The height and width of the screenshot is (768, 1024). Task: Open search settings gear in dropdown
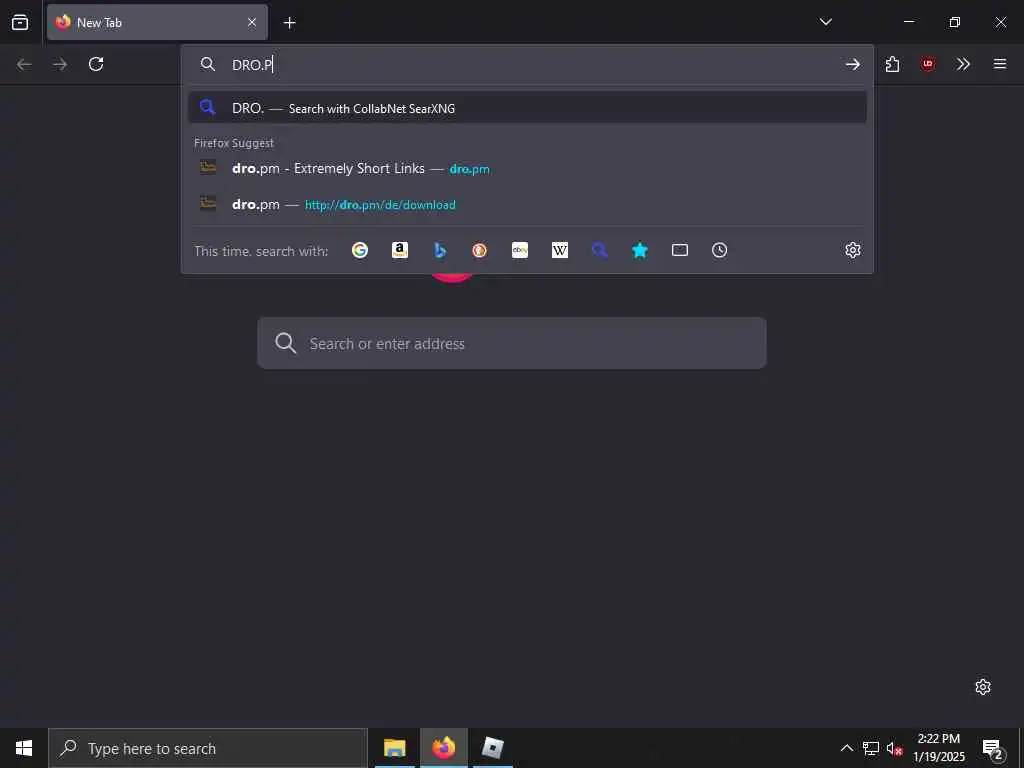click(x=852, y=250)
